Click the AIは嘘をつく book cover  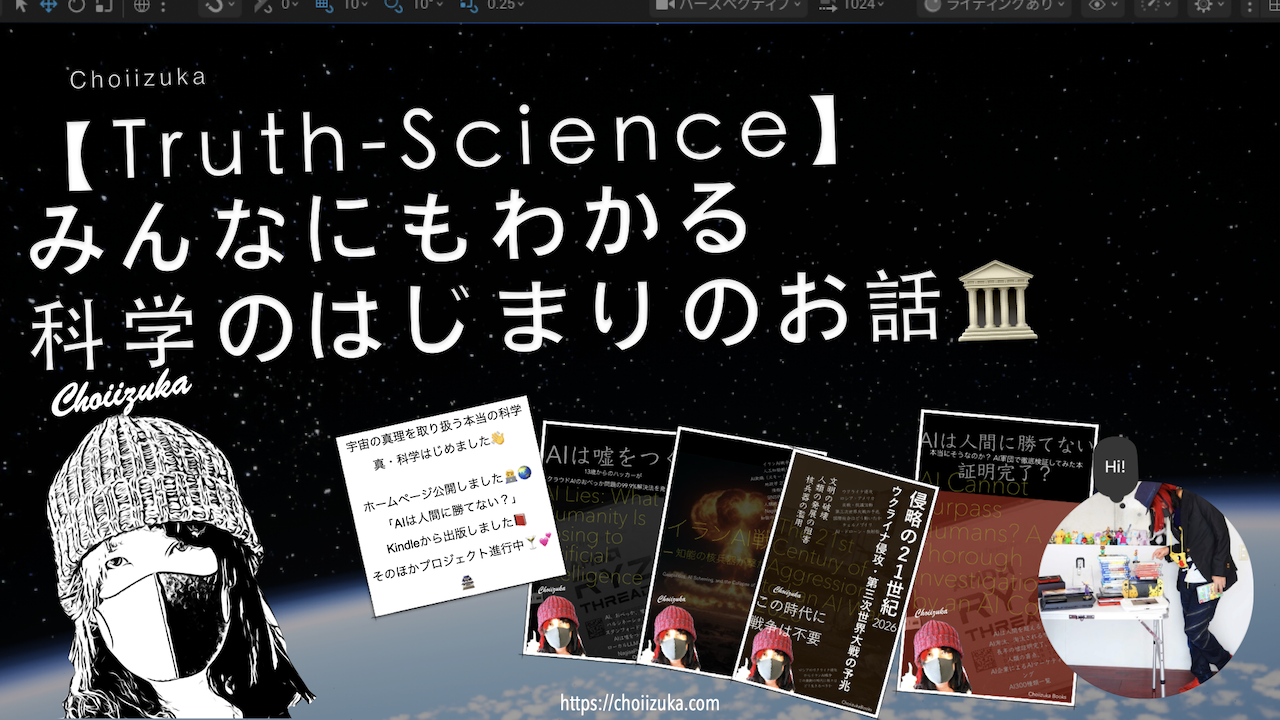(592, 543)
